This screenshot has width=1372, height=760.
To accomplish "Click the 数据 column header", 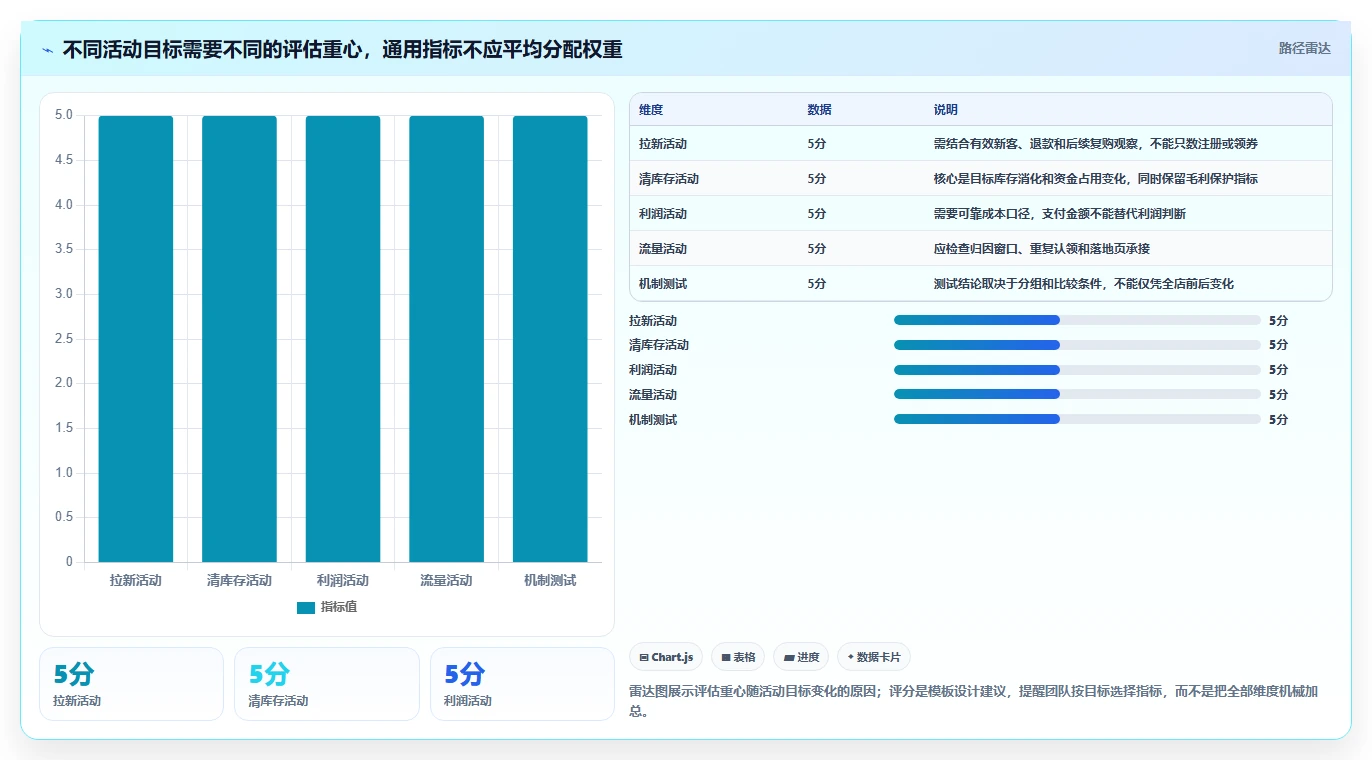I will point(819,110).
